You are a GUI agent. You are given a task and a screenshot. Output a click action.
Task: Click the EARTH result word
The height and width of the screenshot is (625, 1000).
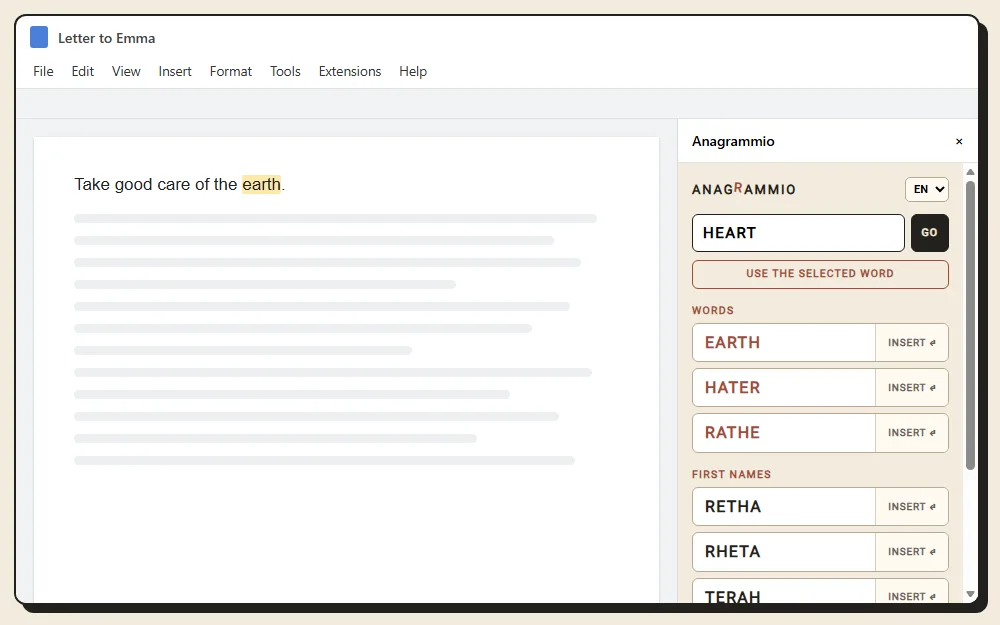click(x=732, y=342)
